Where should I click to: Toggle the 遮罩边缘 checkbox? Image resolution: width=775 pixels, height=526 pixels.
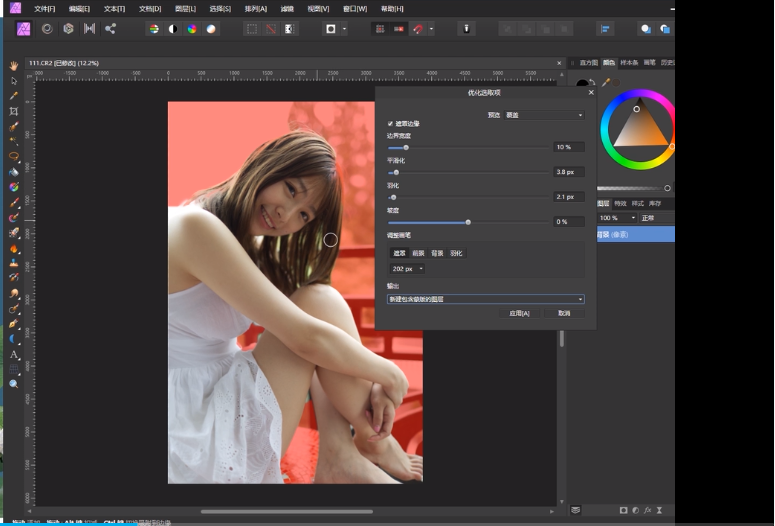(390, 124)
